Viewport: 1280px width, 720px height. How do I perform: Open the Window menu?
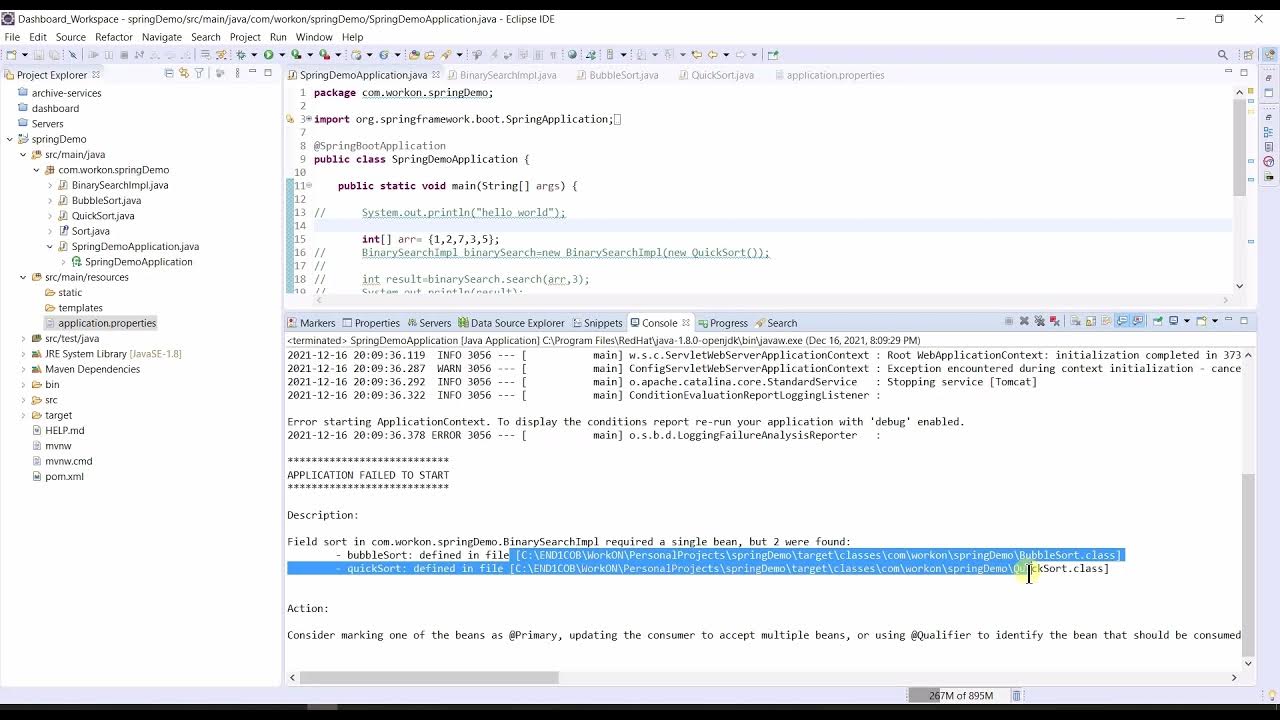pyautogui.click(x=313, y=37)
